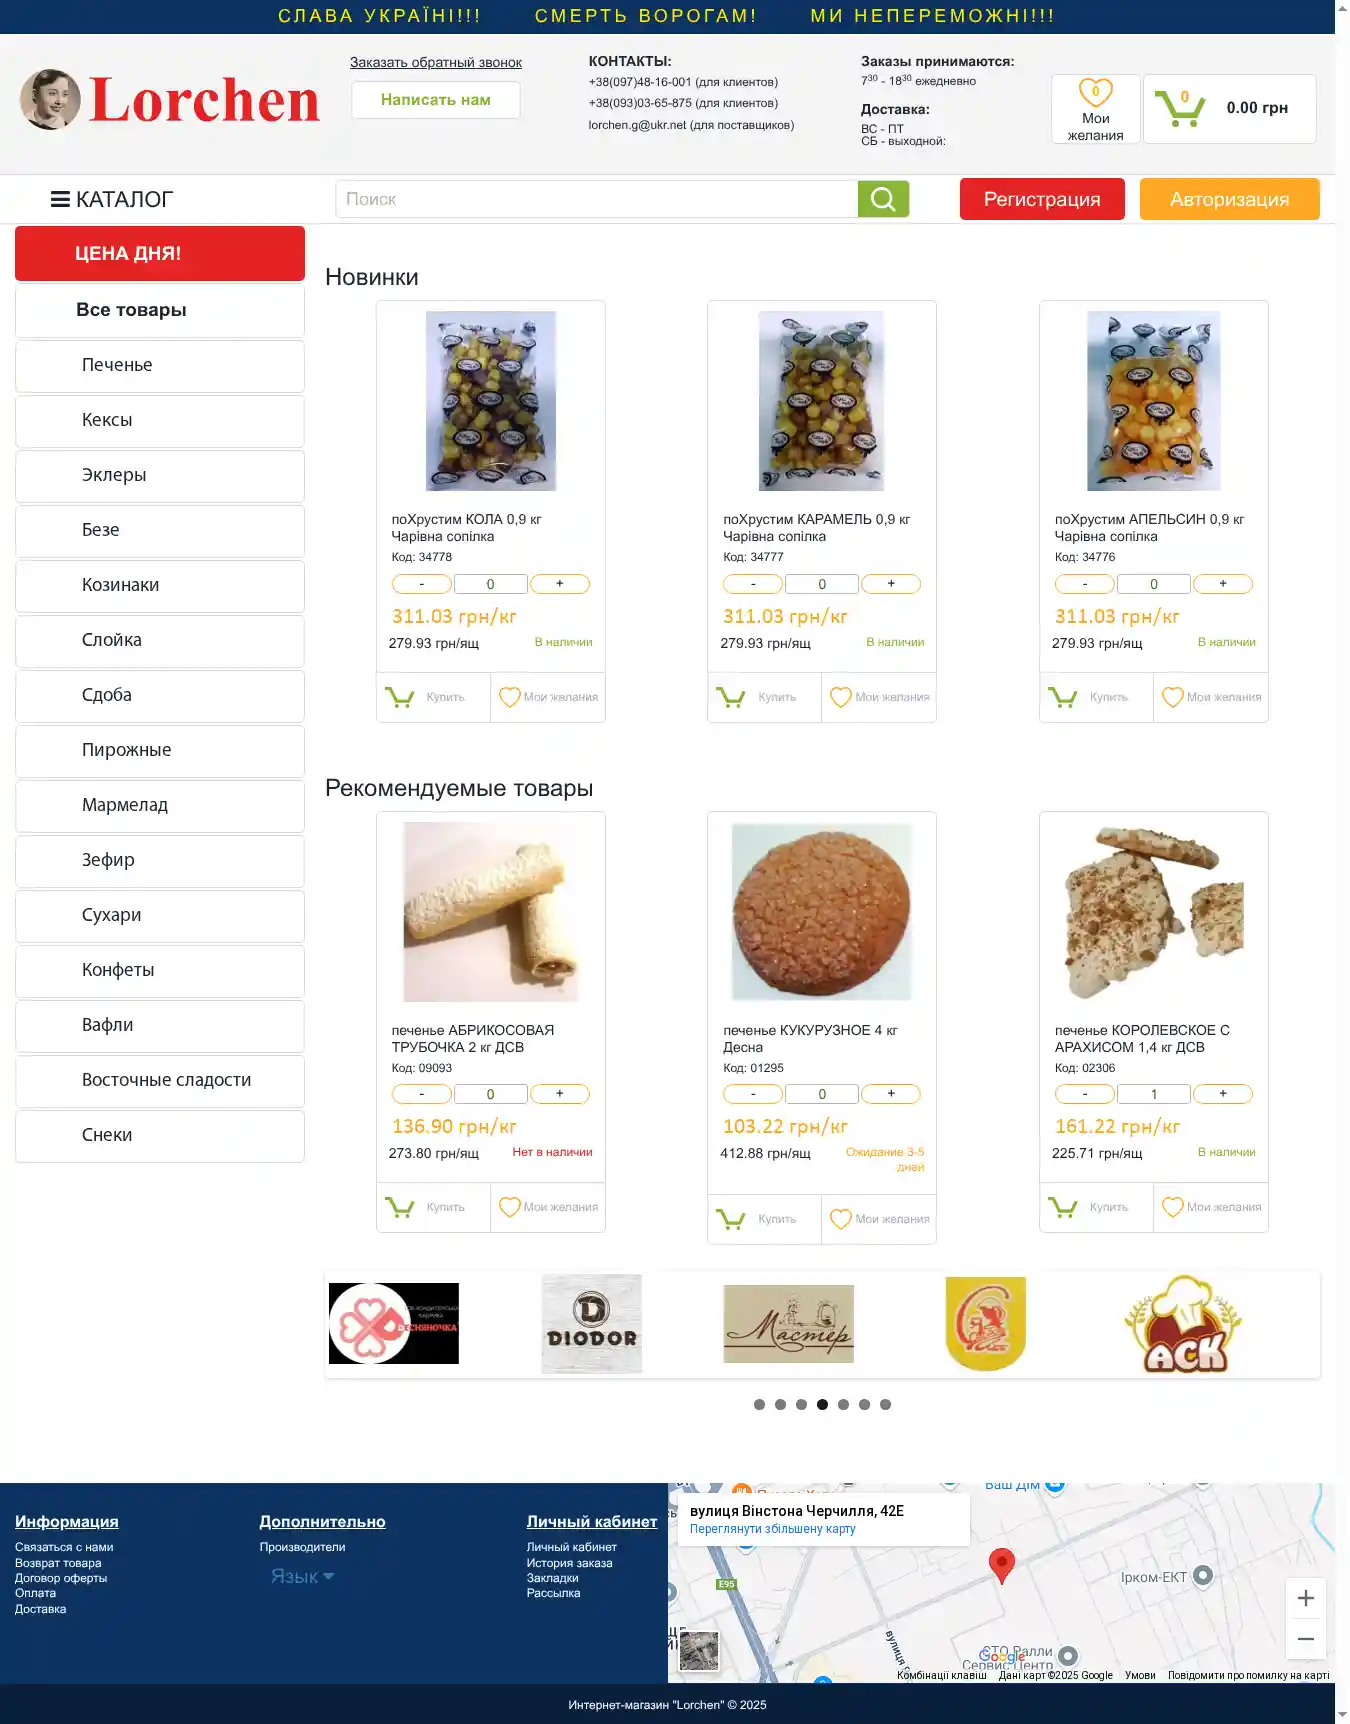Zoom in on the Google map
This screenshot has height=1724, width=1350.
click(1305, 1599)
